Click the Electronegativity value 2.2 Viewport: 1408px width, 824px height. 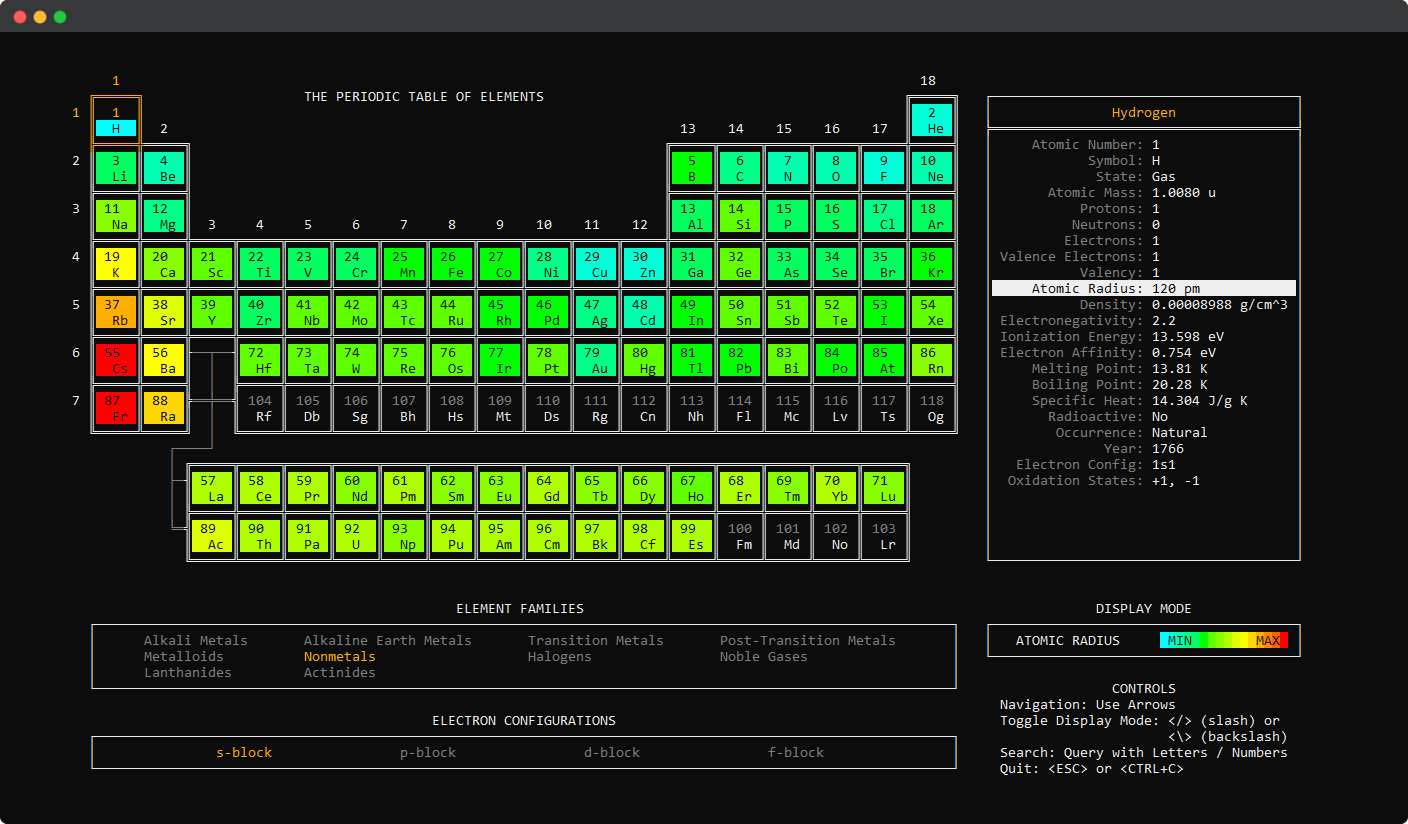coord(1164,320)
